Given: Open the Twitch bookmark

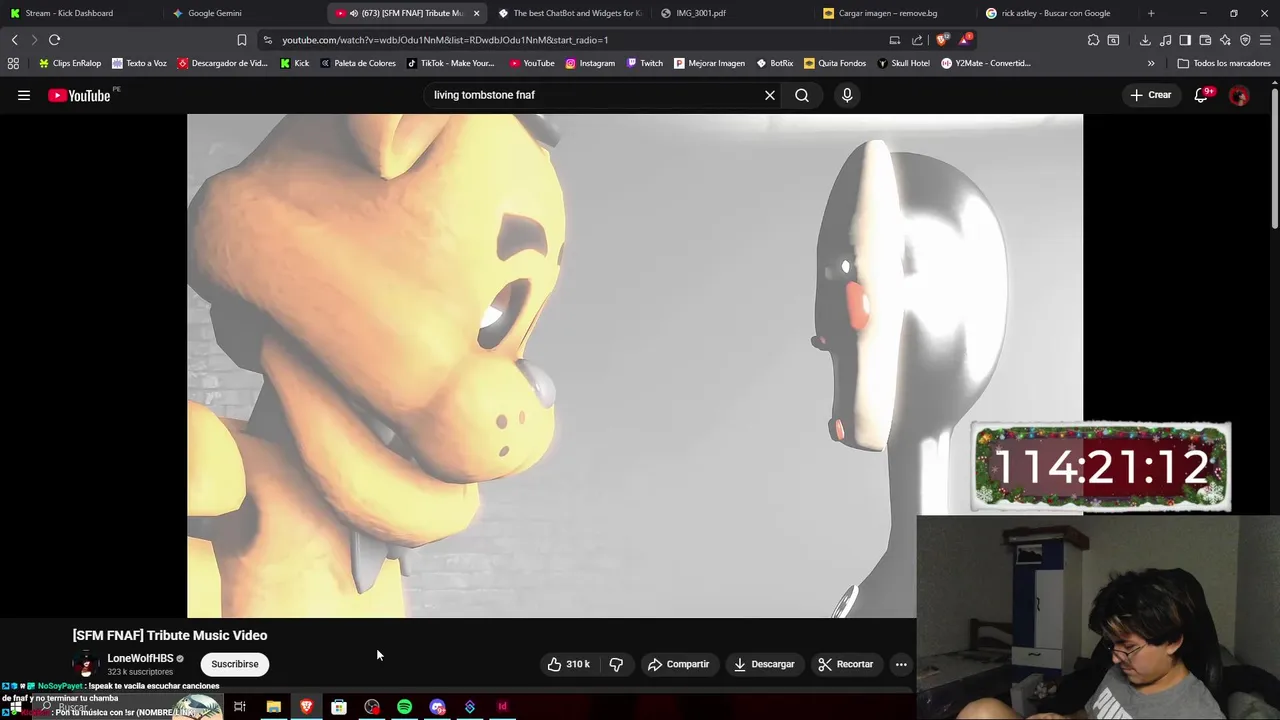Looking at the screenshot, I should pos(645,63).
